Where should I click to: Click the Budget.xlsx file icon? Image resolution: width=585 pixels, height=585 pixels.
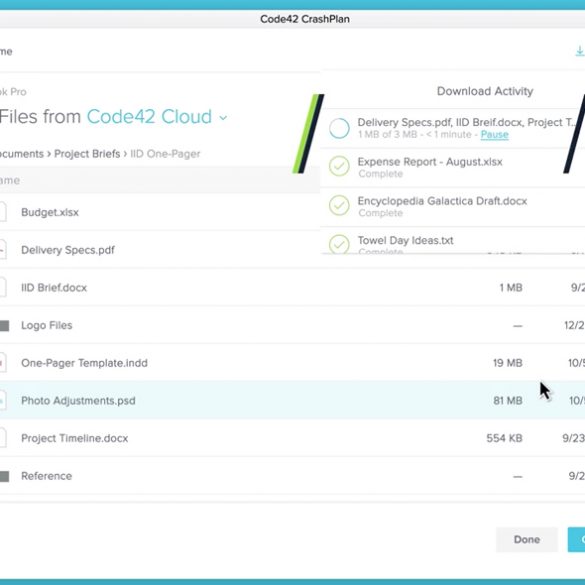[x=3, y=212]
